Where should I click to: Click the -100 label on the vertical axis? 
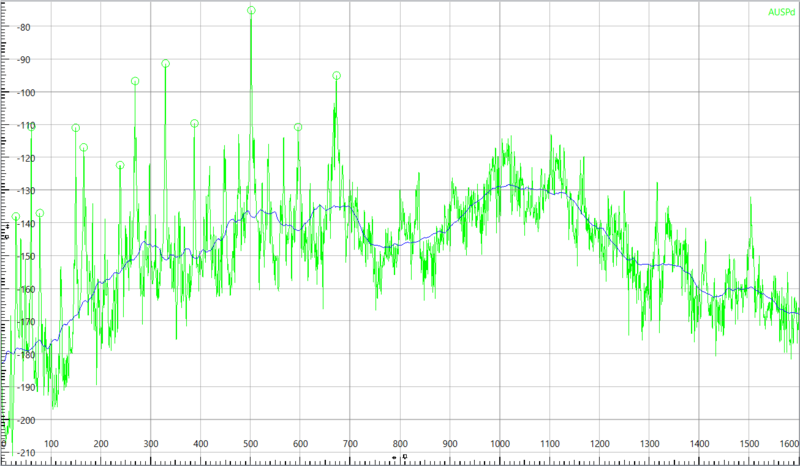pos(23,92)
